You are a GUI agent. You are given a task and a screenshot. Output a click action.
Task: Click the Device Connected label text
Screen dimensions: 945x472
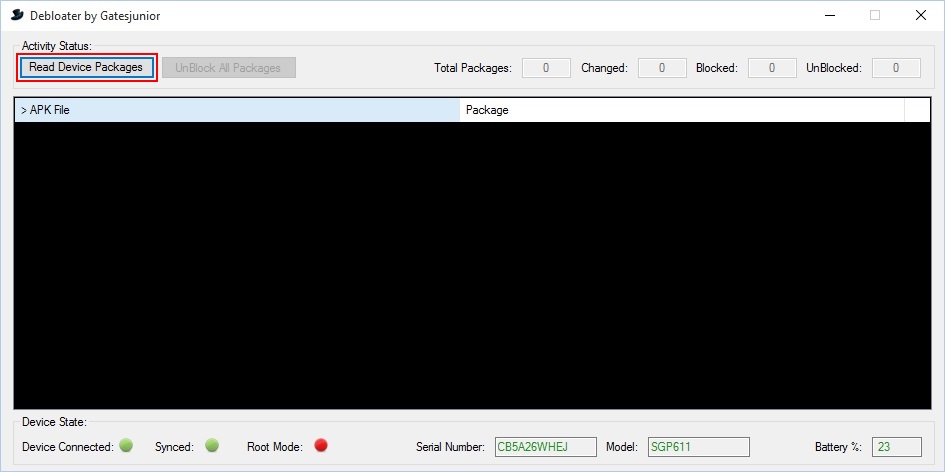point(68,447)
